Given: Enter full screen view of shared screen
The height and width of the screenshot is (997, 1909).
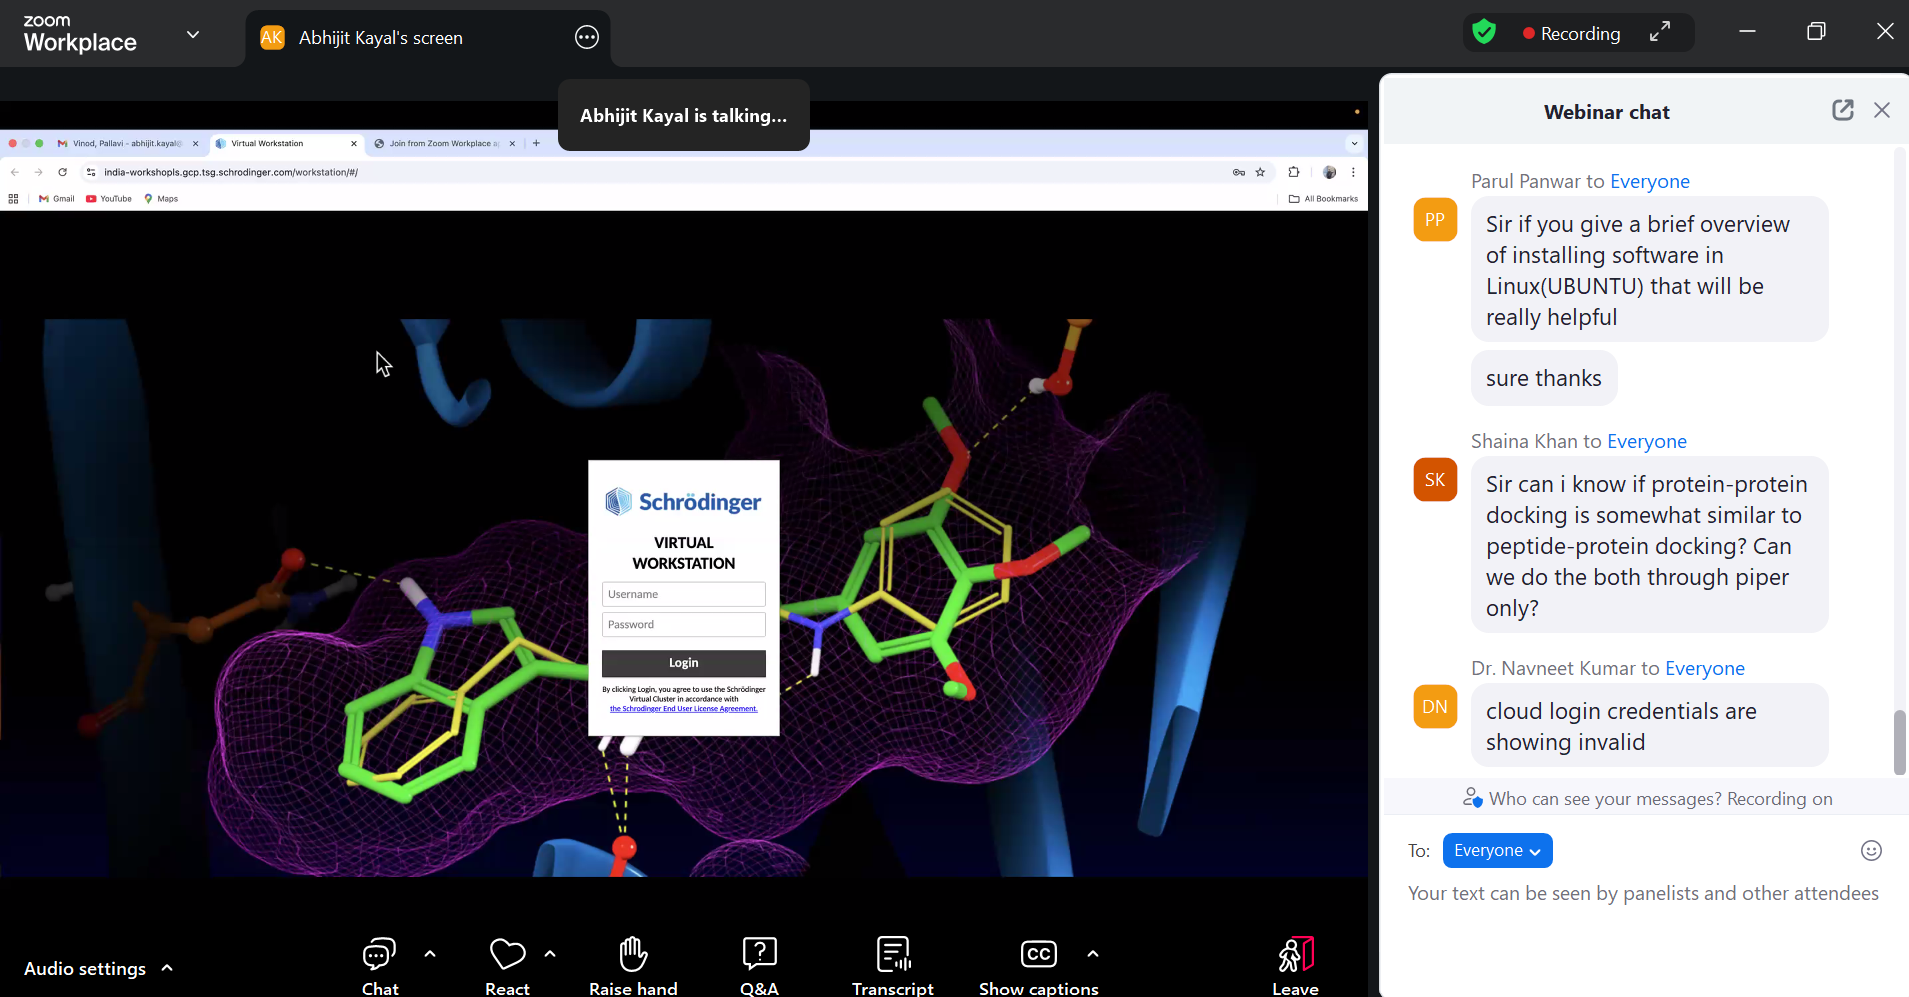Looking at the screenshot, I should pyautogui.click(x=1660, y=32).
